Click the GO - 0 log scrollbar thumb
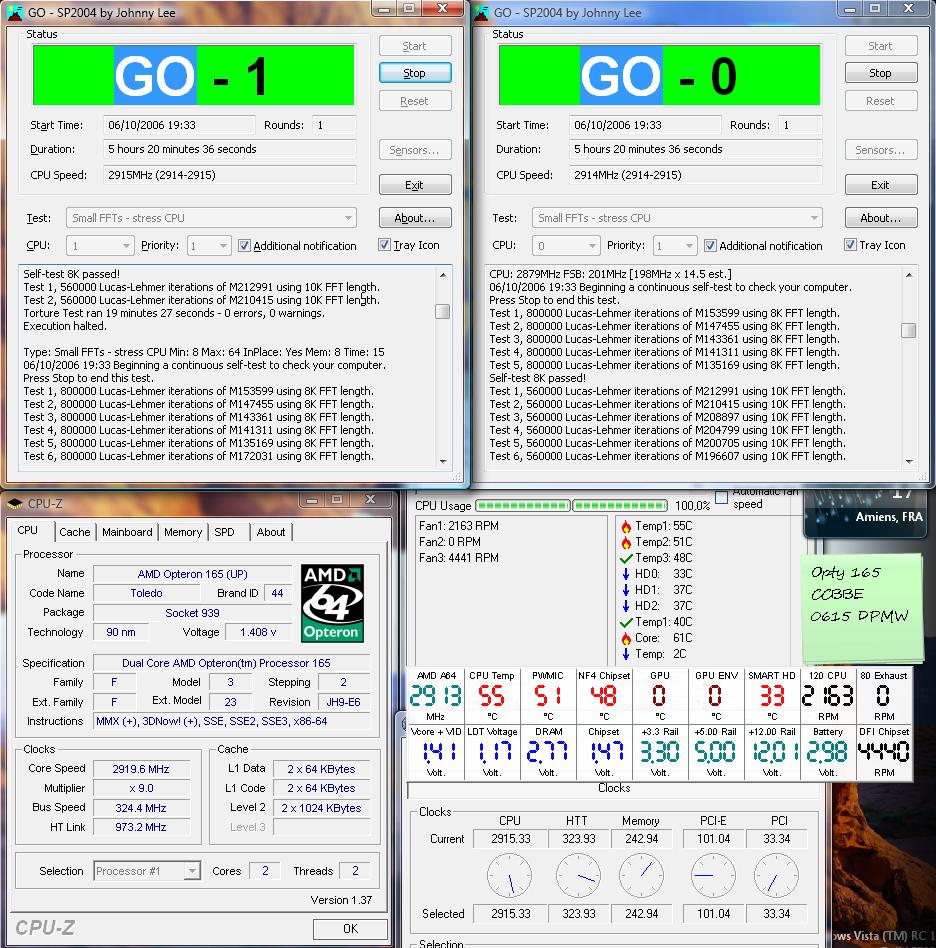 [x=909, y=331]
